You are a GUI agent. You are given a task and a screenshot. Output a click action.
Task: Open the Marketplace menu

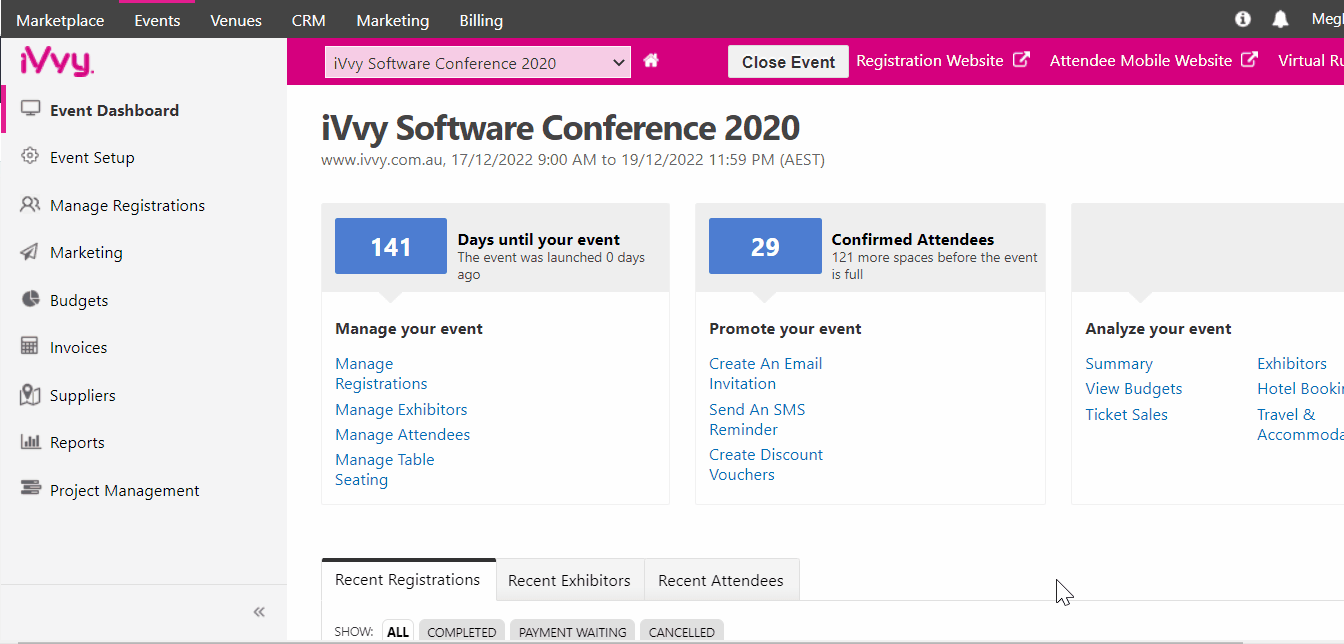point(60,20)
